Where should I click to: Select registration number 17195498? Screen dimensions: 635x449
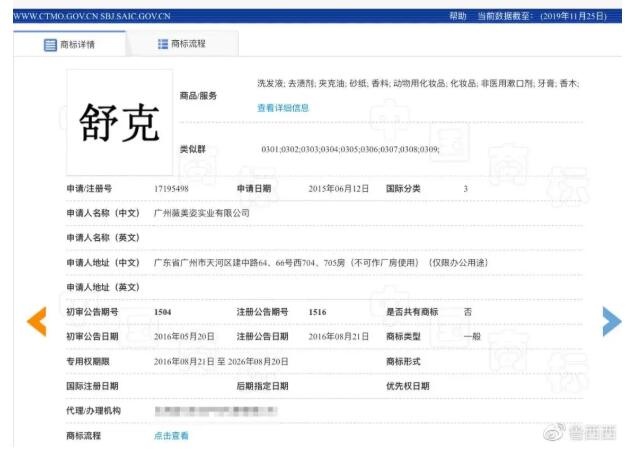coord(171,189)
